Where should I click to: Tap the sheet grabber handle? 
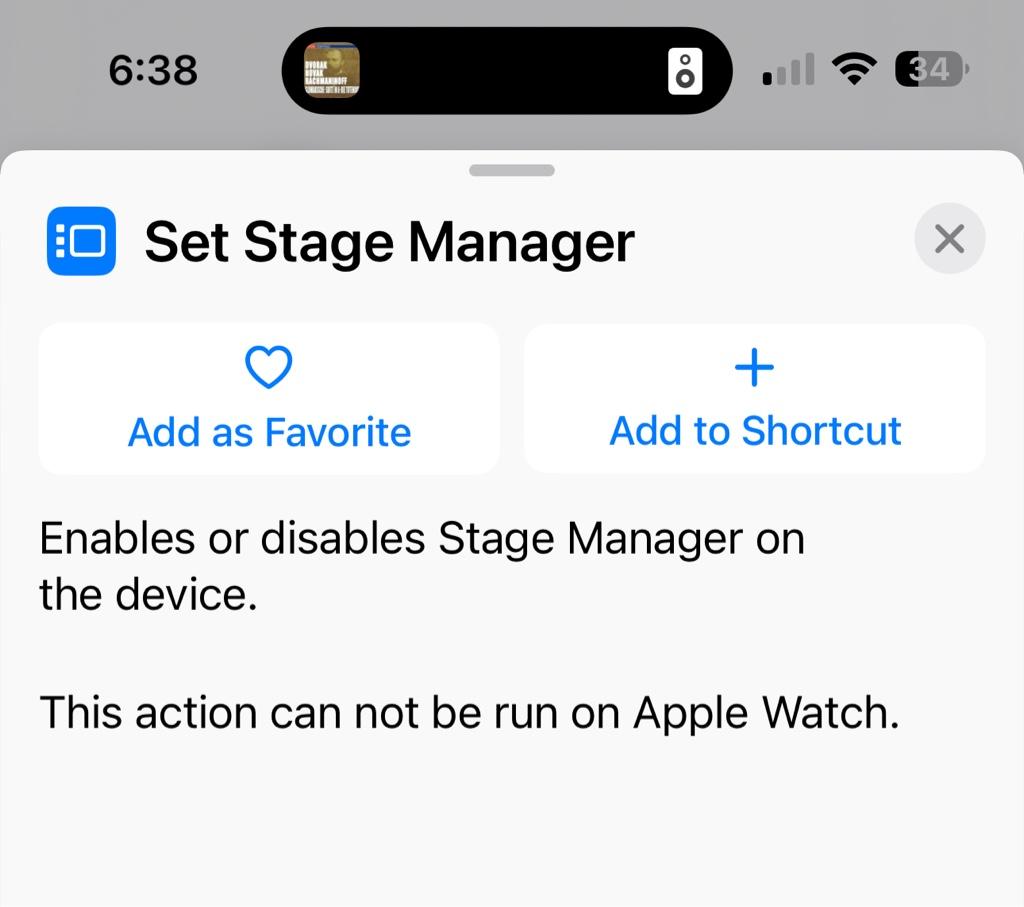pyautogui.click(x=512, y=171)
